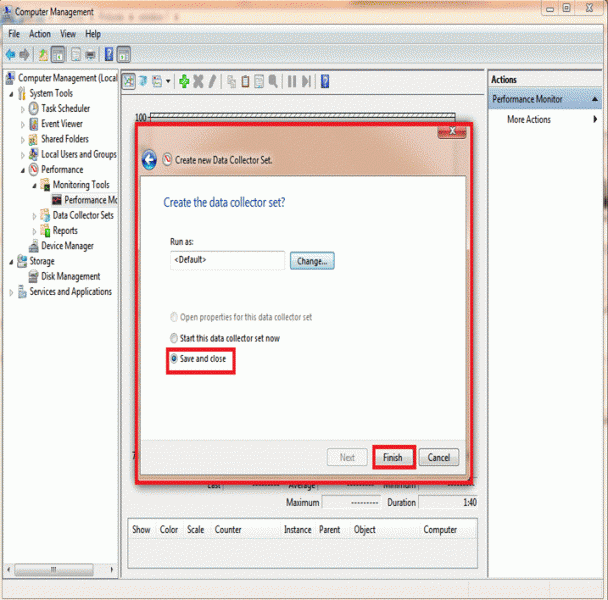Click the Back arrow in main toolbar
608x600 pixels.
click(10, 55)
